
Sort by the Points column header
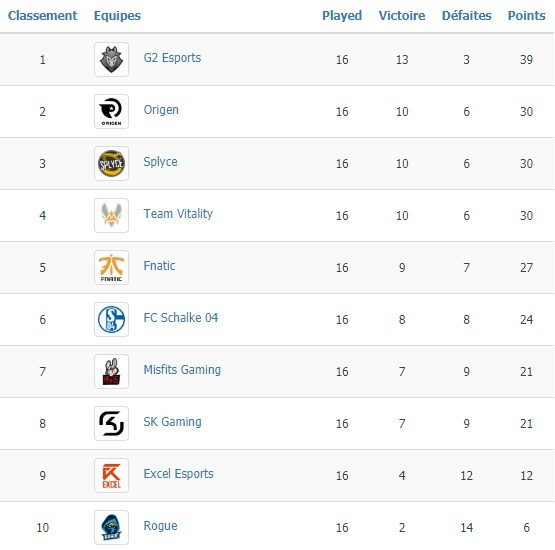[x=526, y=16]
